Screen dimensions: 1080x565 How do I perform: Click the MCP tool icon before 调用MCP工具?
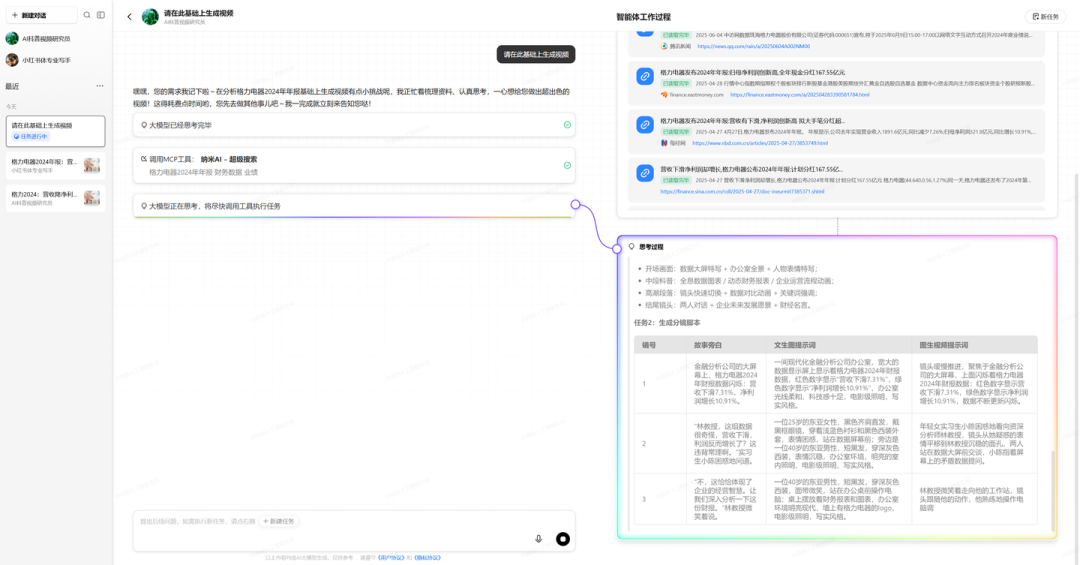point(144,159)
